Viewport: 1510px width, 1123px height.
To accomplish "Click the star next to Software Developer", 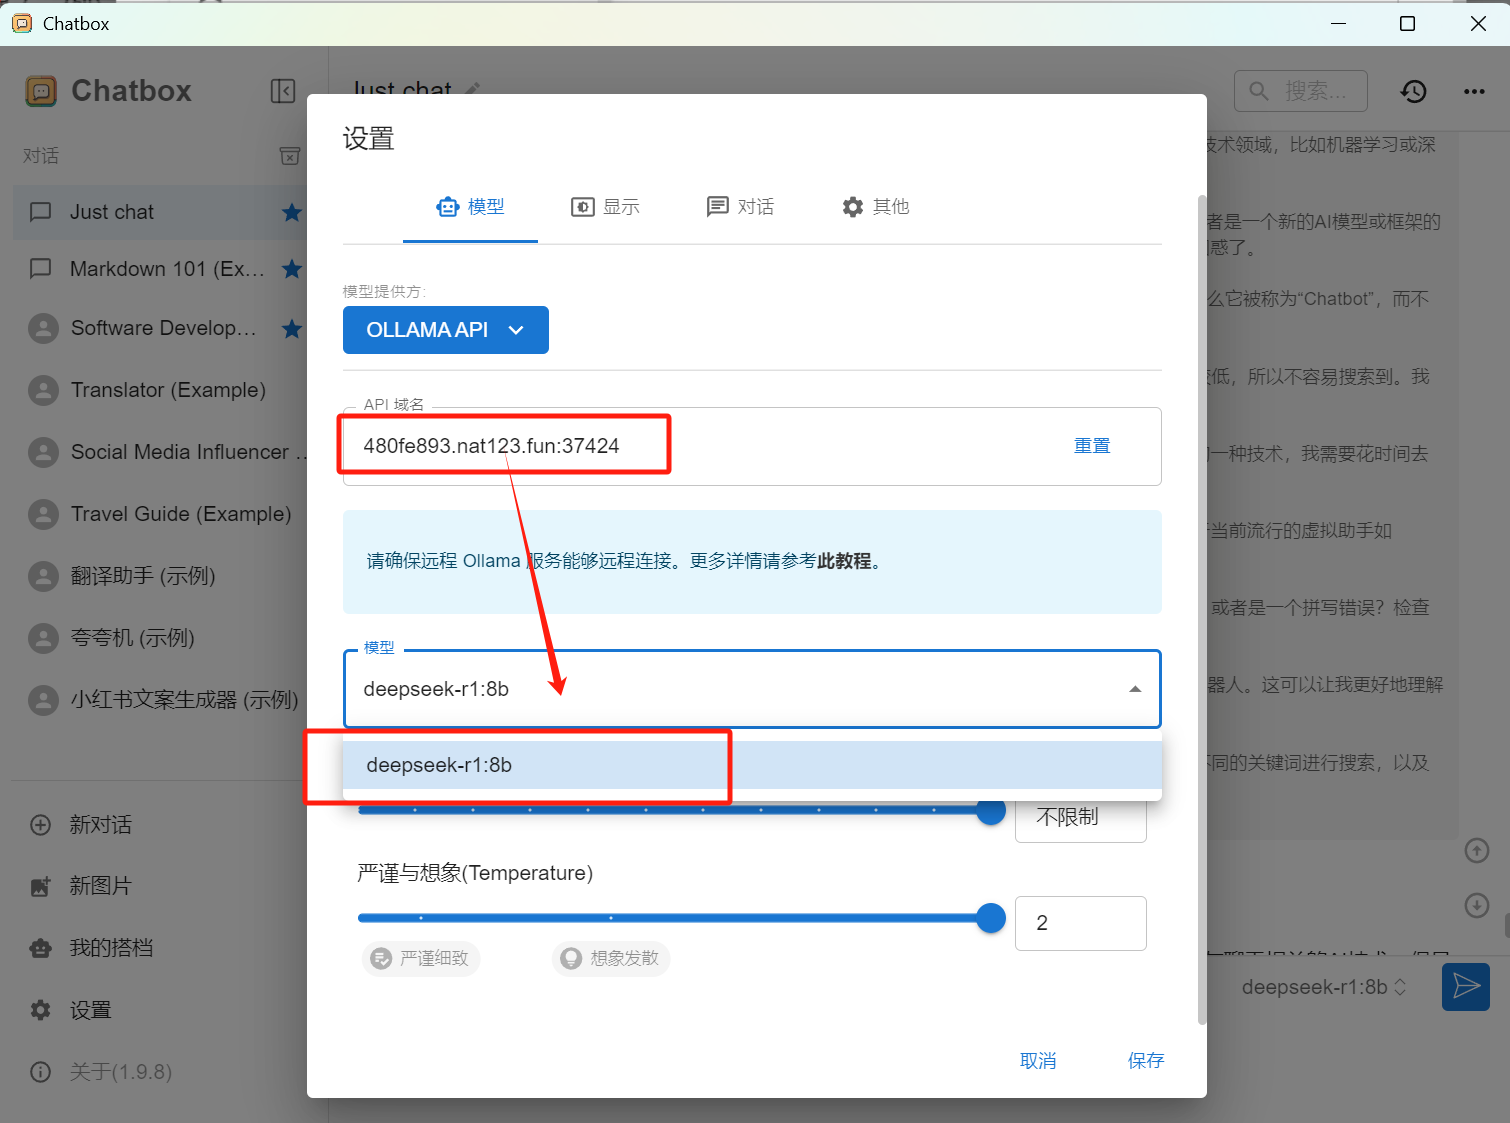I will pyautogui.click(x=292, y=328).
